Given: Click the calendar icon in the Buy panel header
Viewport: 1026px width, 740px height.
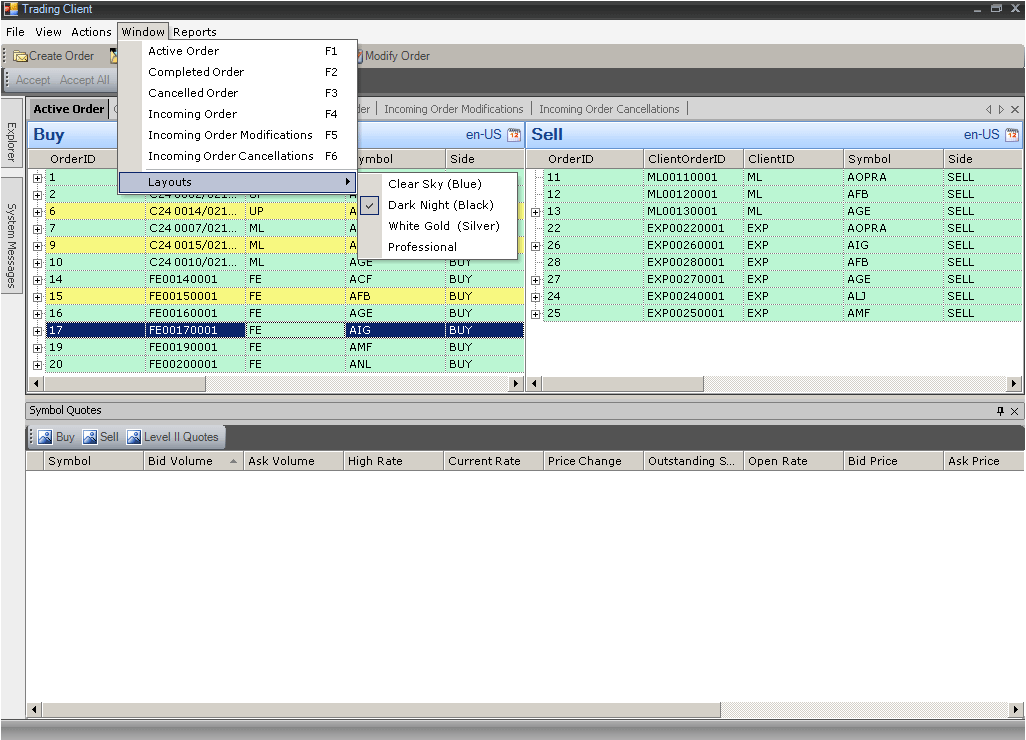Looking at the screenshot, I should point(514,135).
